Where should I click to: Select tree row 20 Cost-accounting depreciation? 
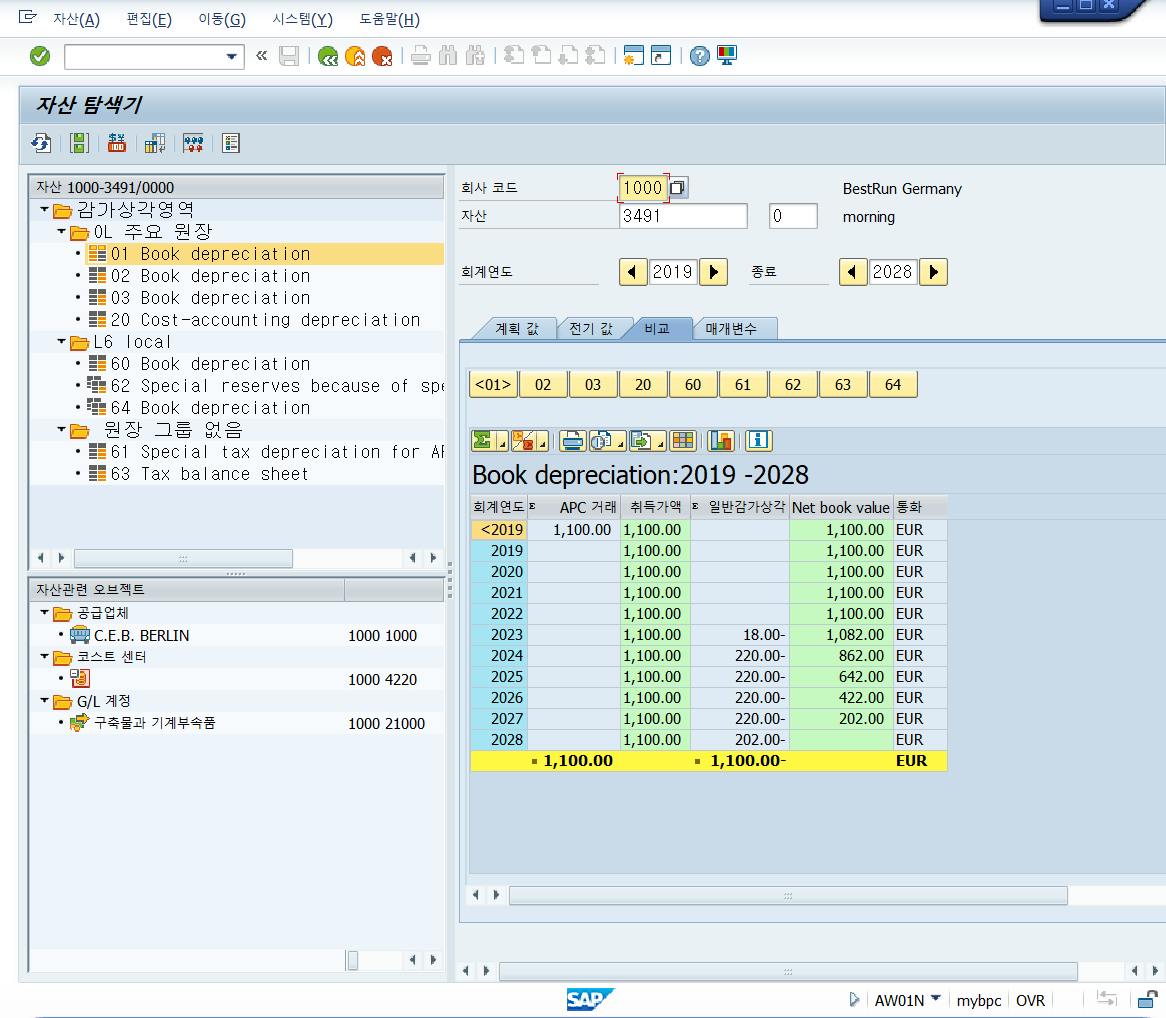point(265,320)
